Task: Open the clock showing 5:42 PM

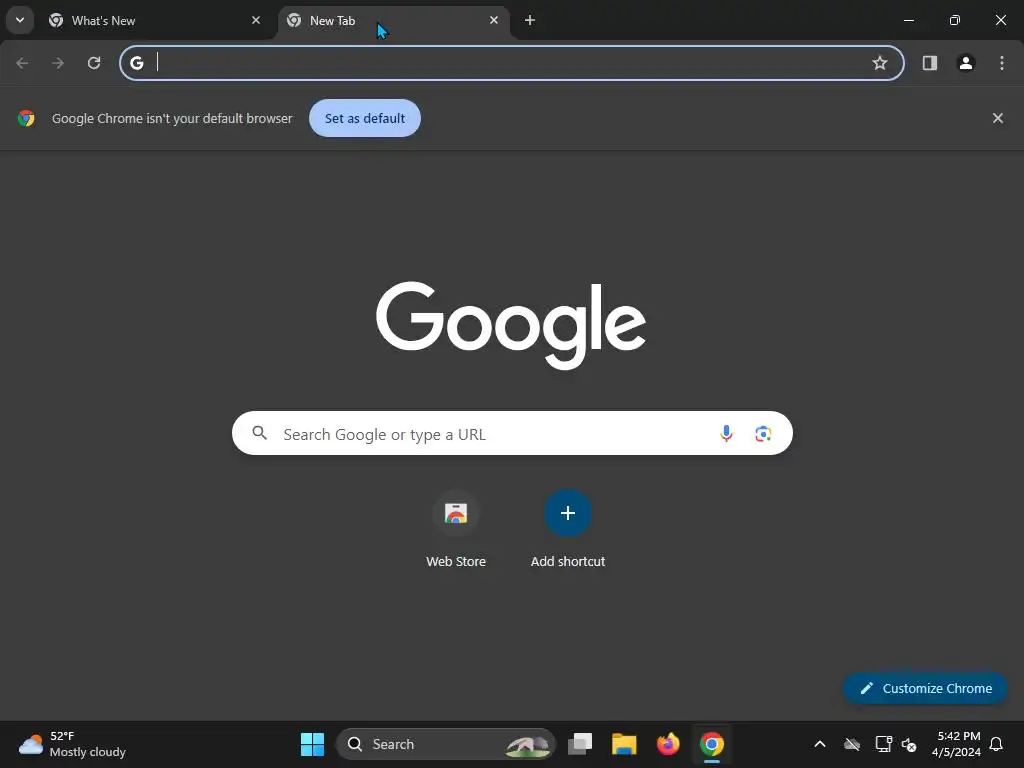Action: click(x=957, y=744)
